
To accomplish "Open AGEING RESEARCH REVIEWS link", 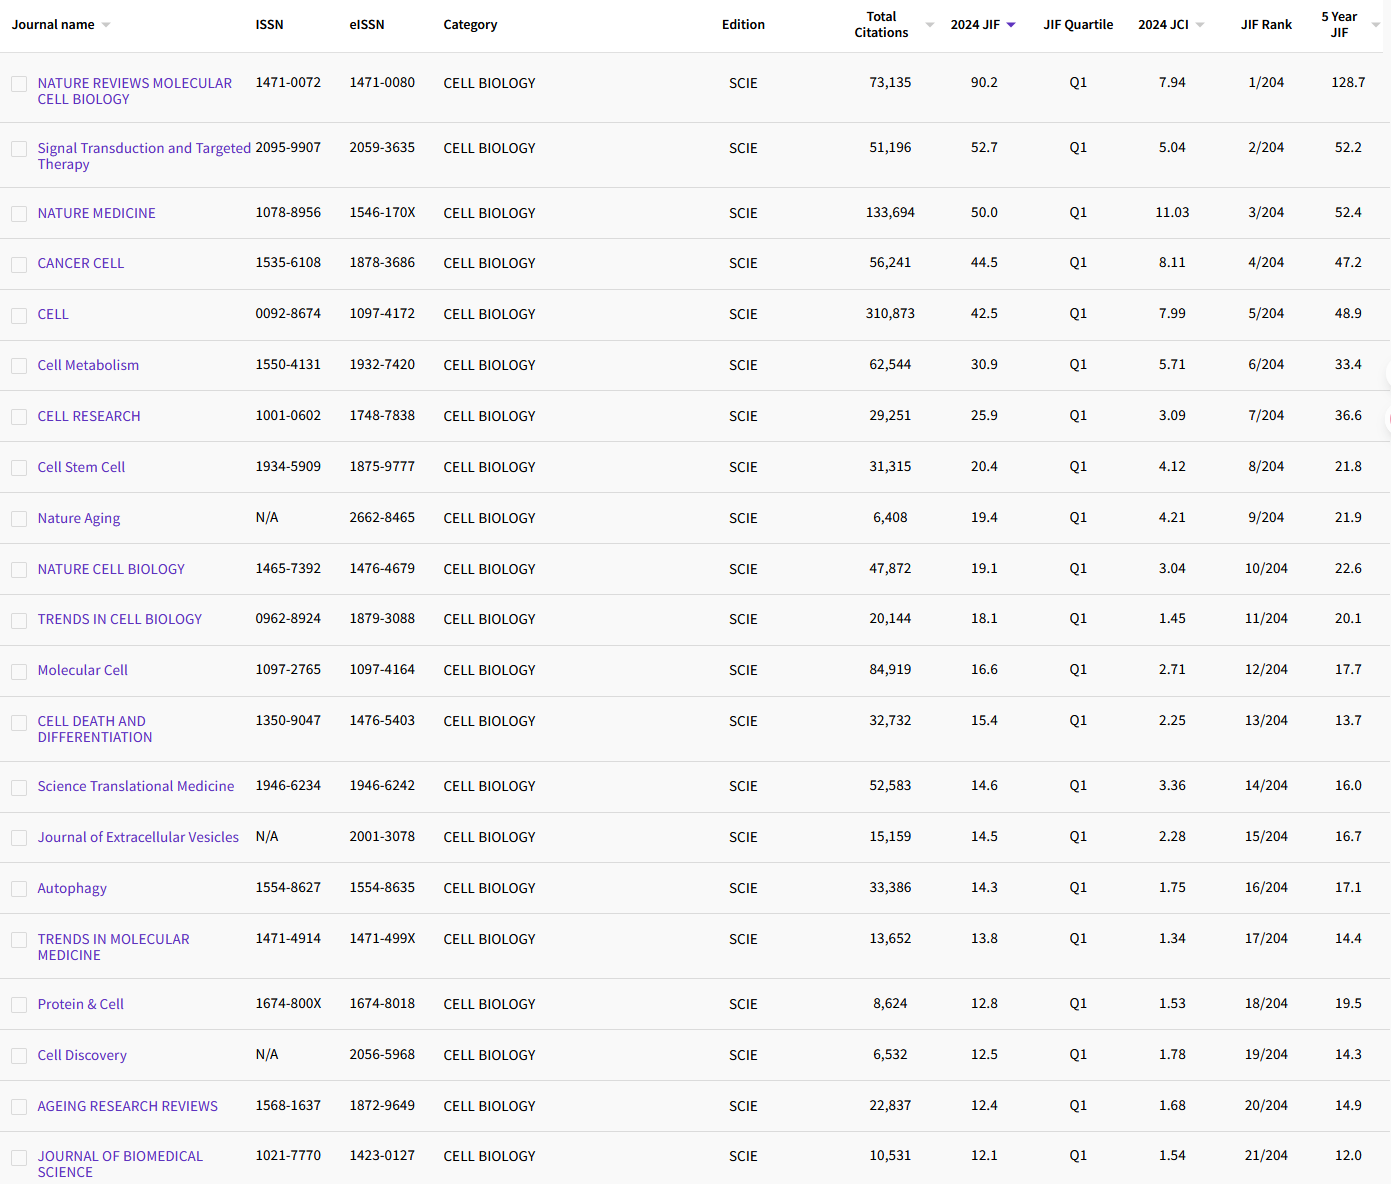I will [128, 1106].
